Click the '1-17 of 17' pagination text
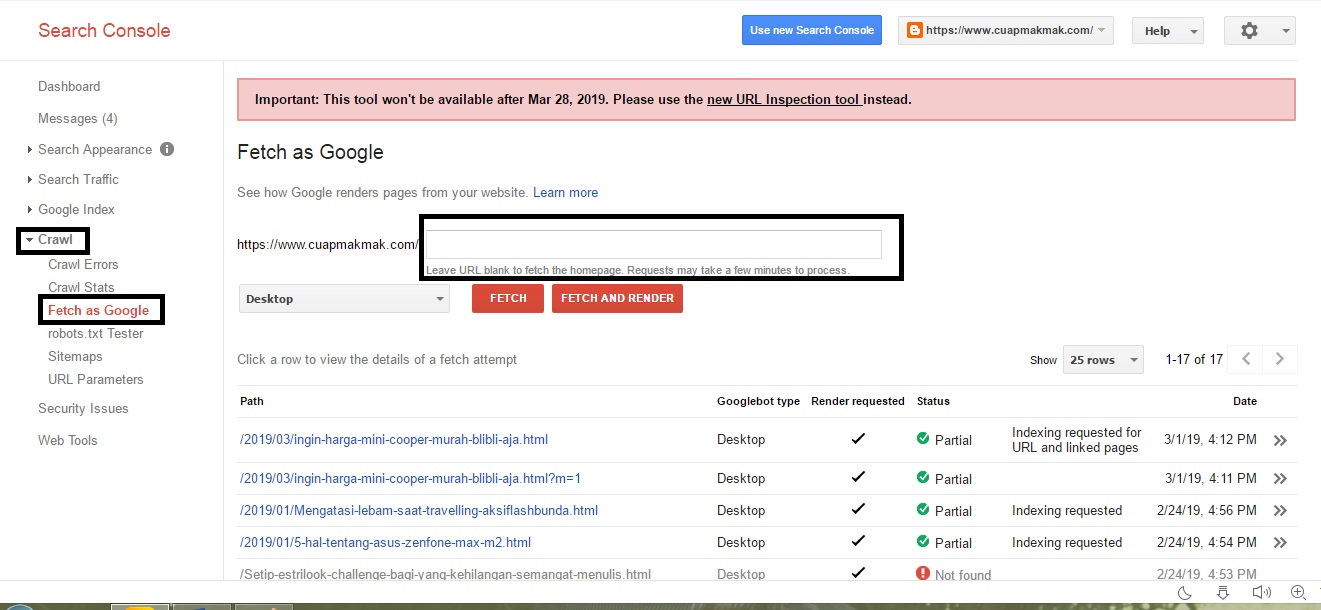 pyautogui.click(x=1194, y=359)
